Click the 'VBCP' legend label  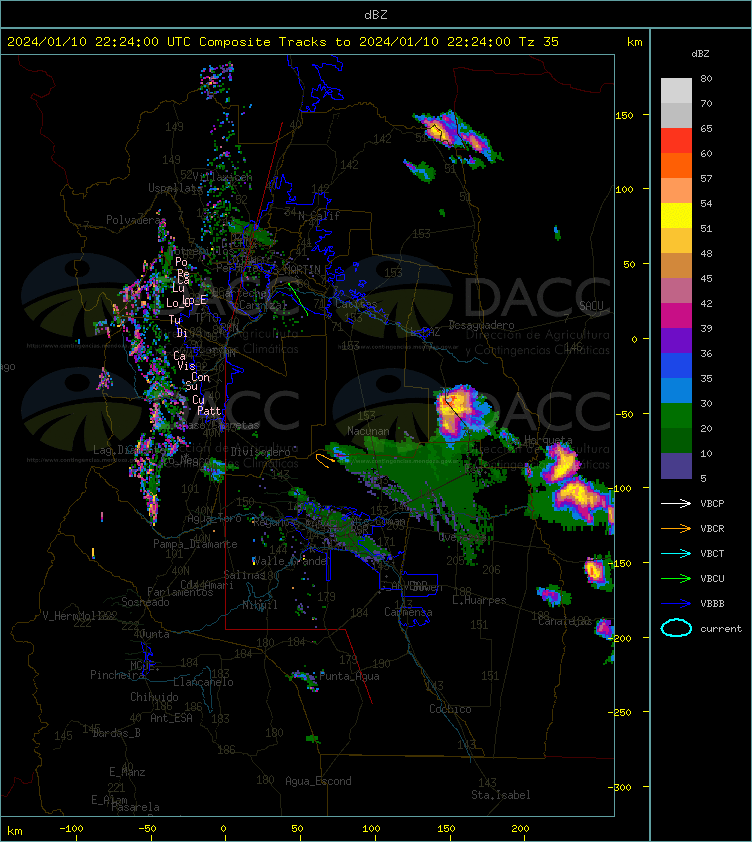712,504
